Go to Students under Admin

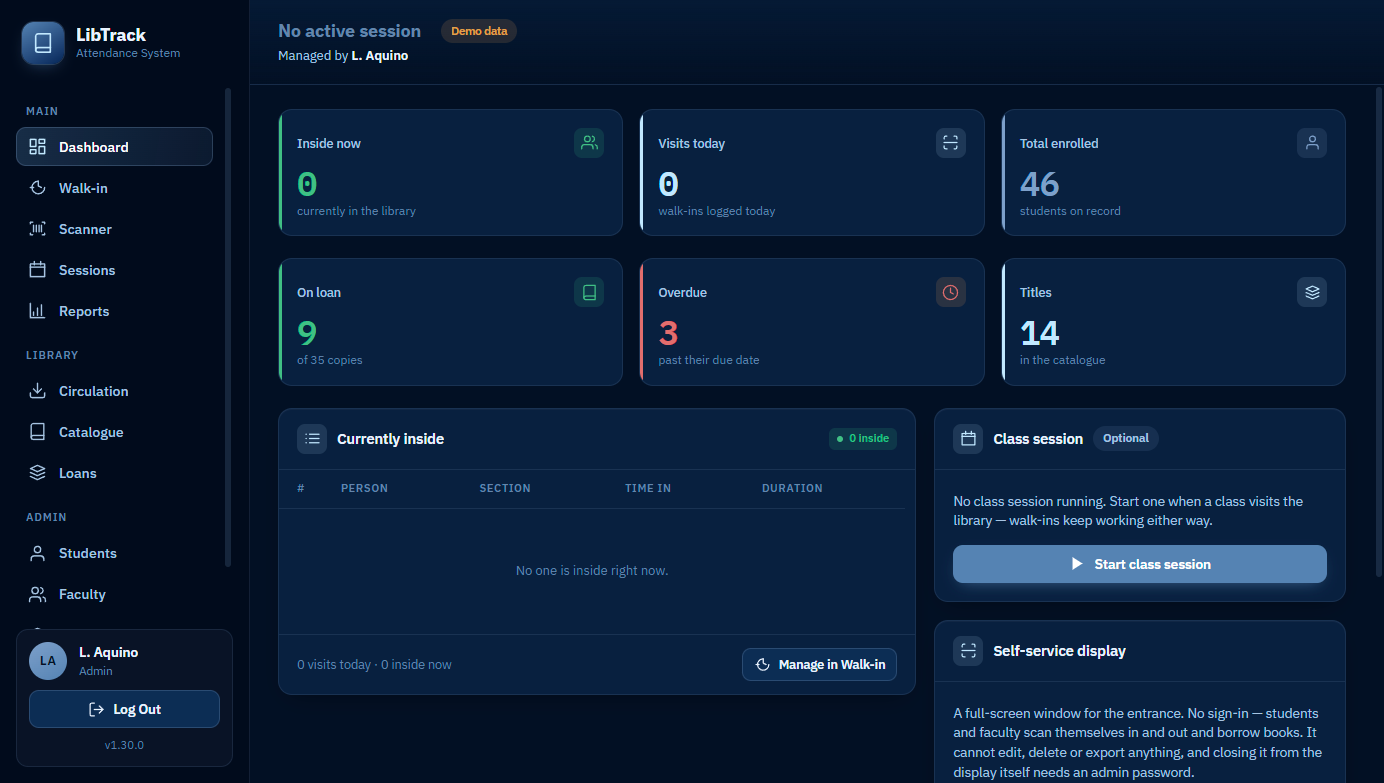tap(114, 553)
